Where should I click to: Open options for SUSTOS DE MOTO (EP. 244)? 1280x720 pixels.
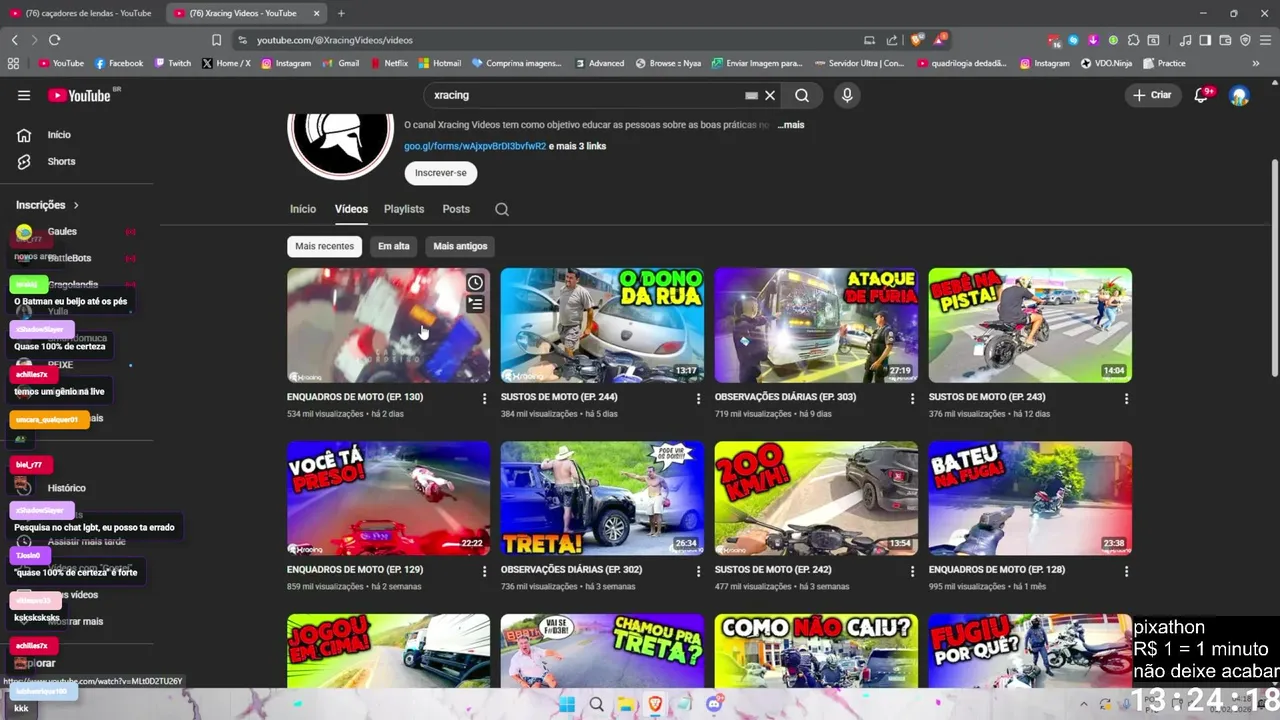tap(698, 398)
